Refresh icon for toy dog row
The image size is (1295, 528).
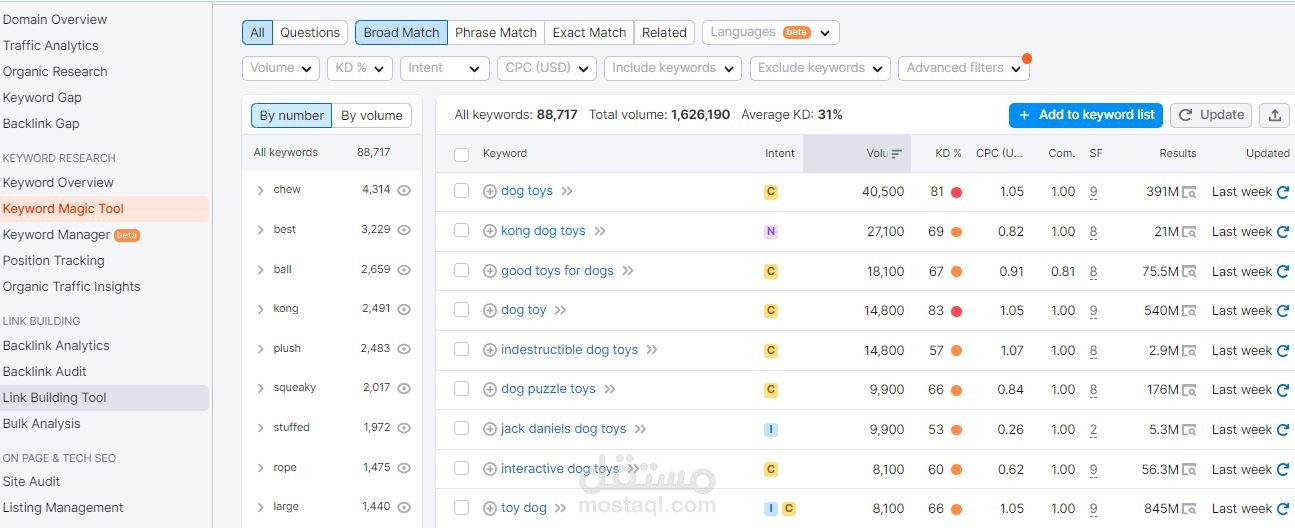[1283, 509]
